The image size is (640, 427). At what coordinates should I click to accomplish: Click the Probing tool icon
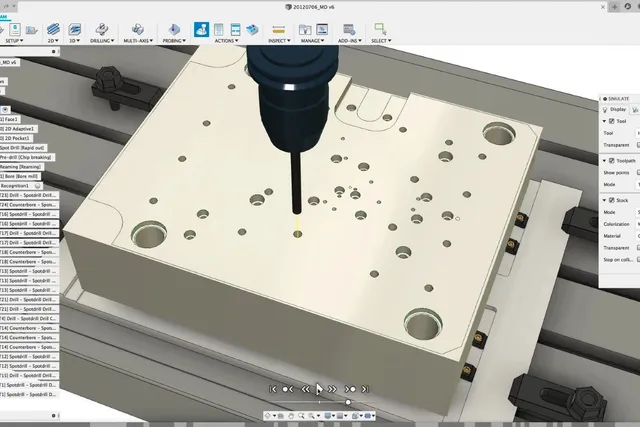[x=174, y=29]
